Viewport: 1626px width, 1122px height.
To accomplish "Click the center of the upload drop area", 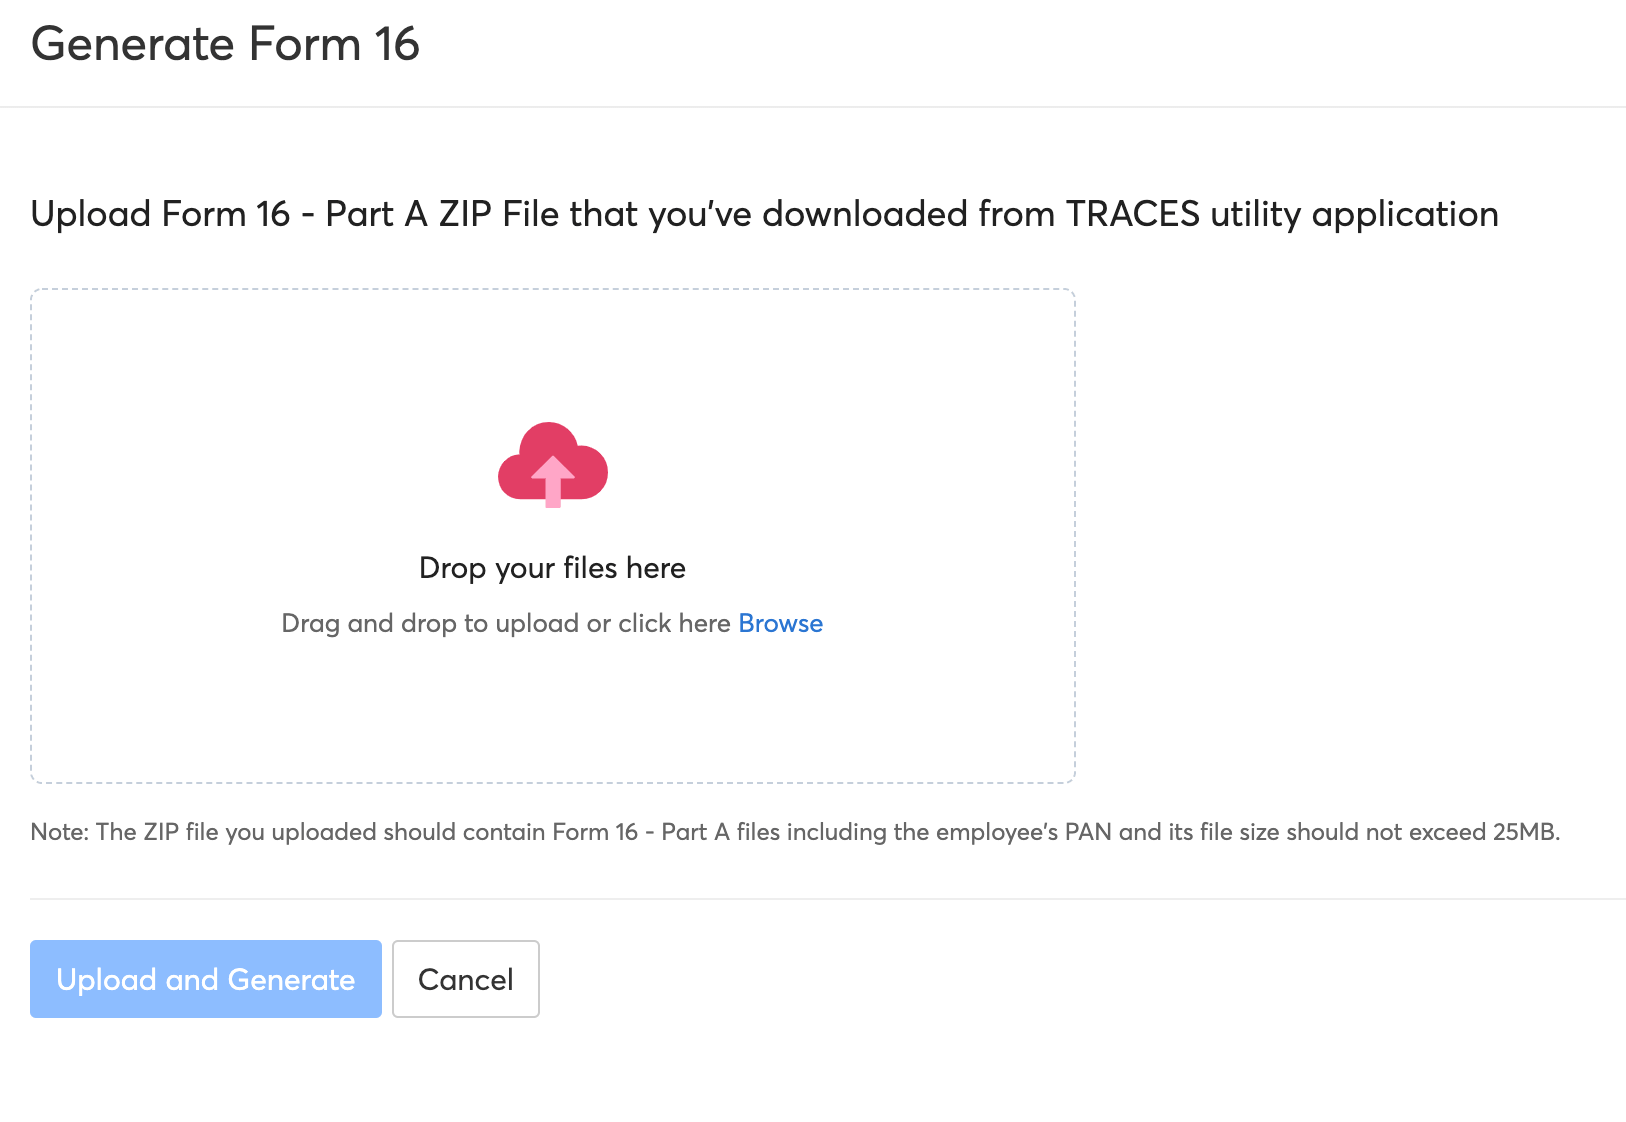I will tap(553, 535).
